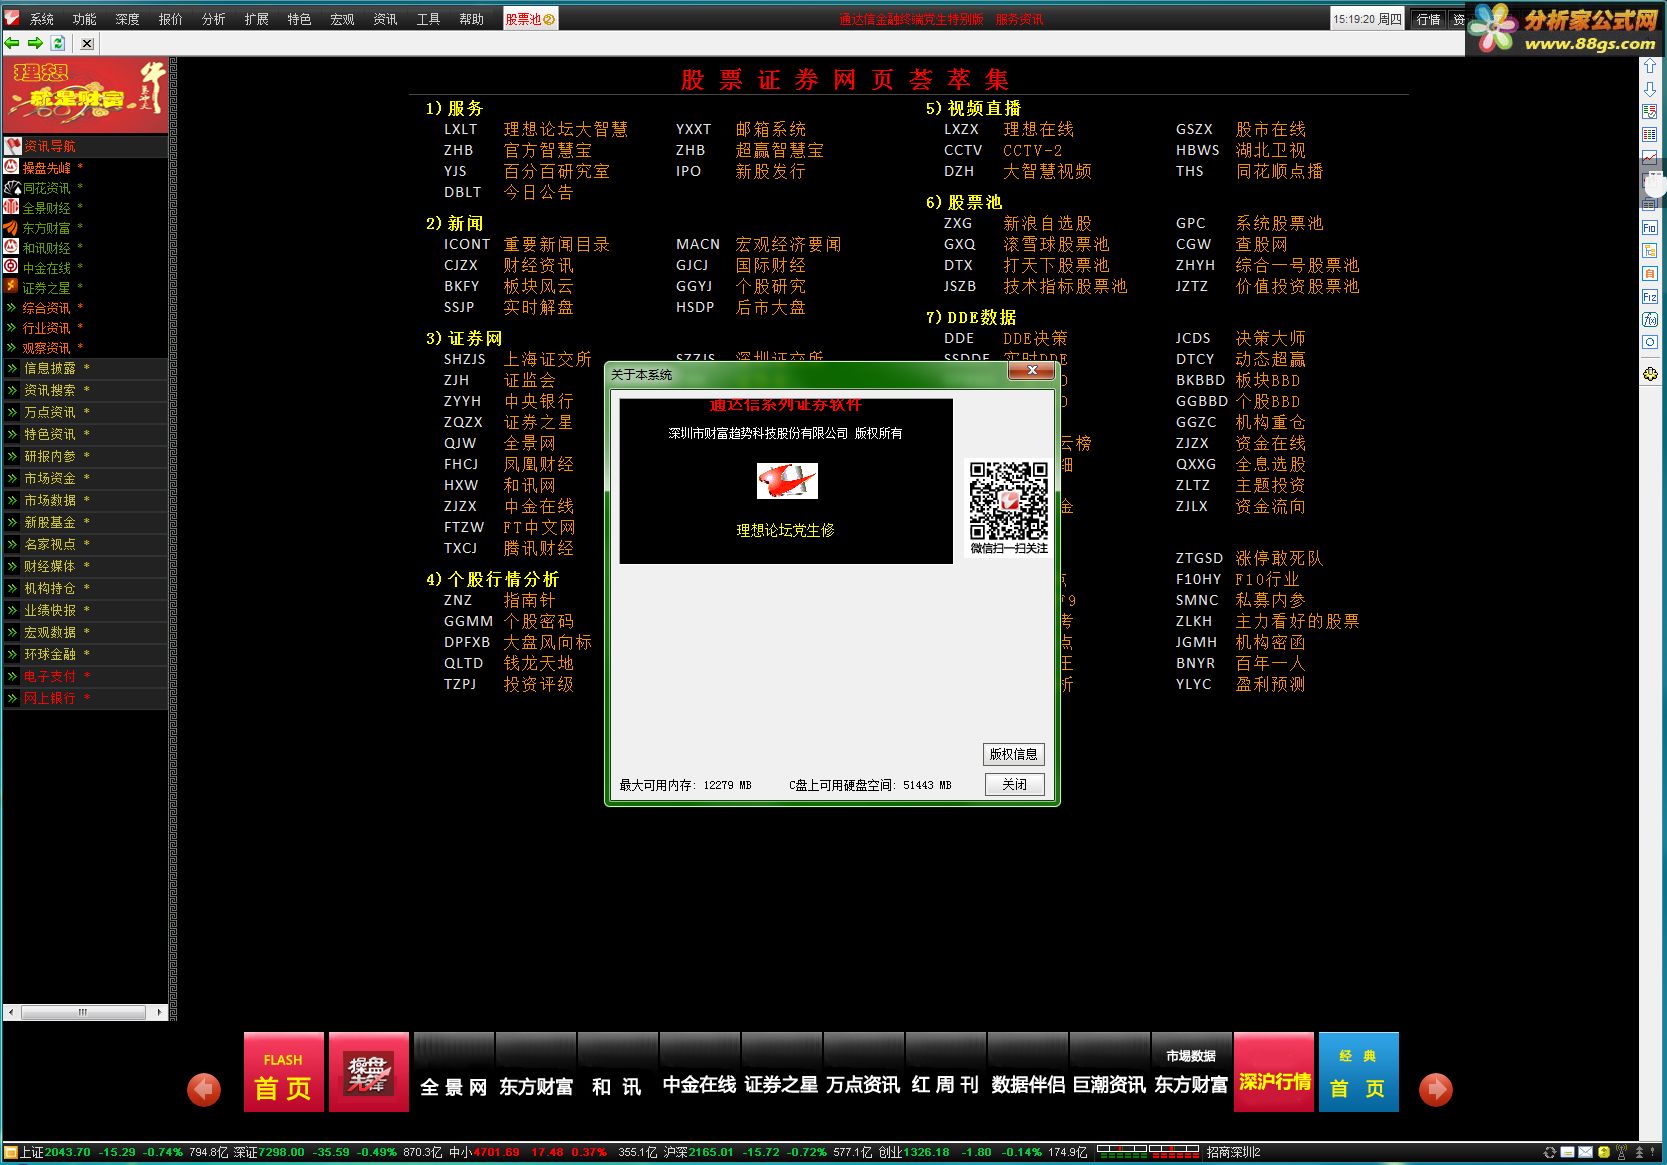Open the 分析 menu
This screenshot has width=1667, height=1165.
[x=214, y=19]
